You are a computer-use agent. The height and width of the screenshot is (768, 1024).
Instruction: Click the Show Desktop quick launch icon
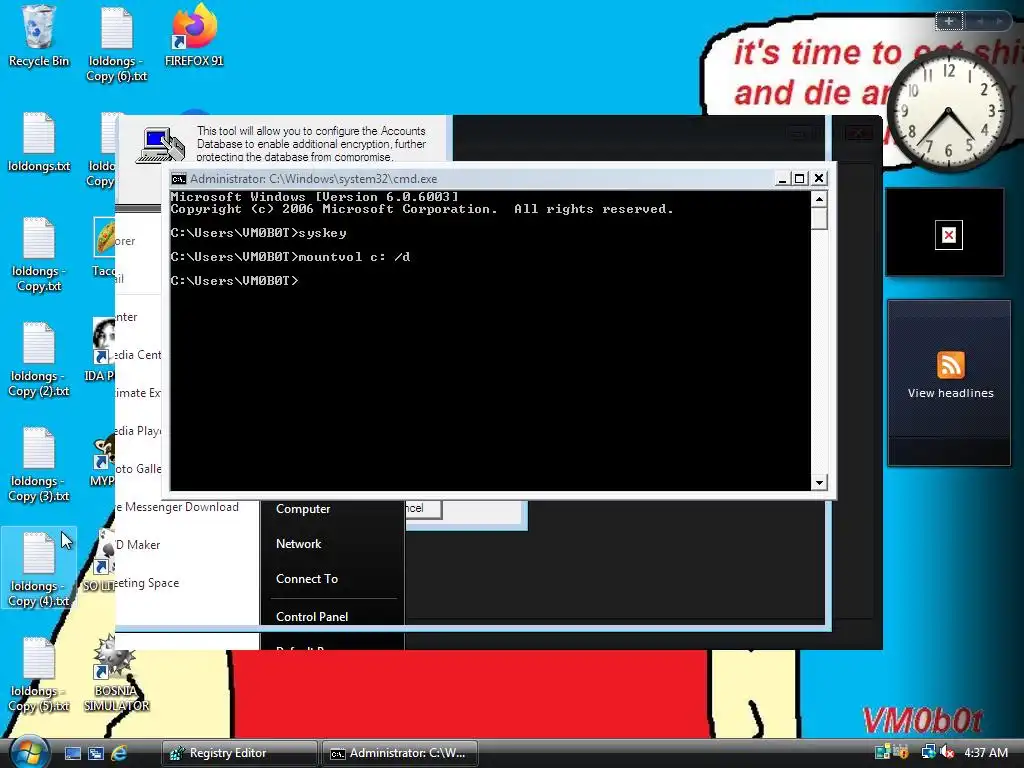click(72, 753)
